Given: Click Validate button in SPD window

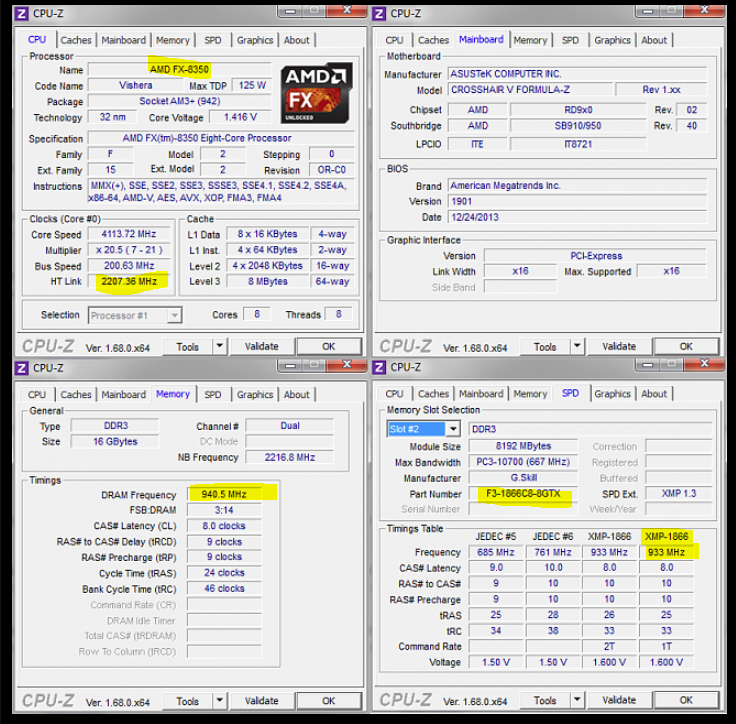Looking at the screenshot, I should click(x=619, y=700).
